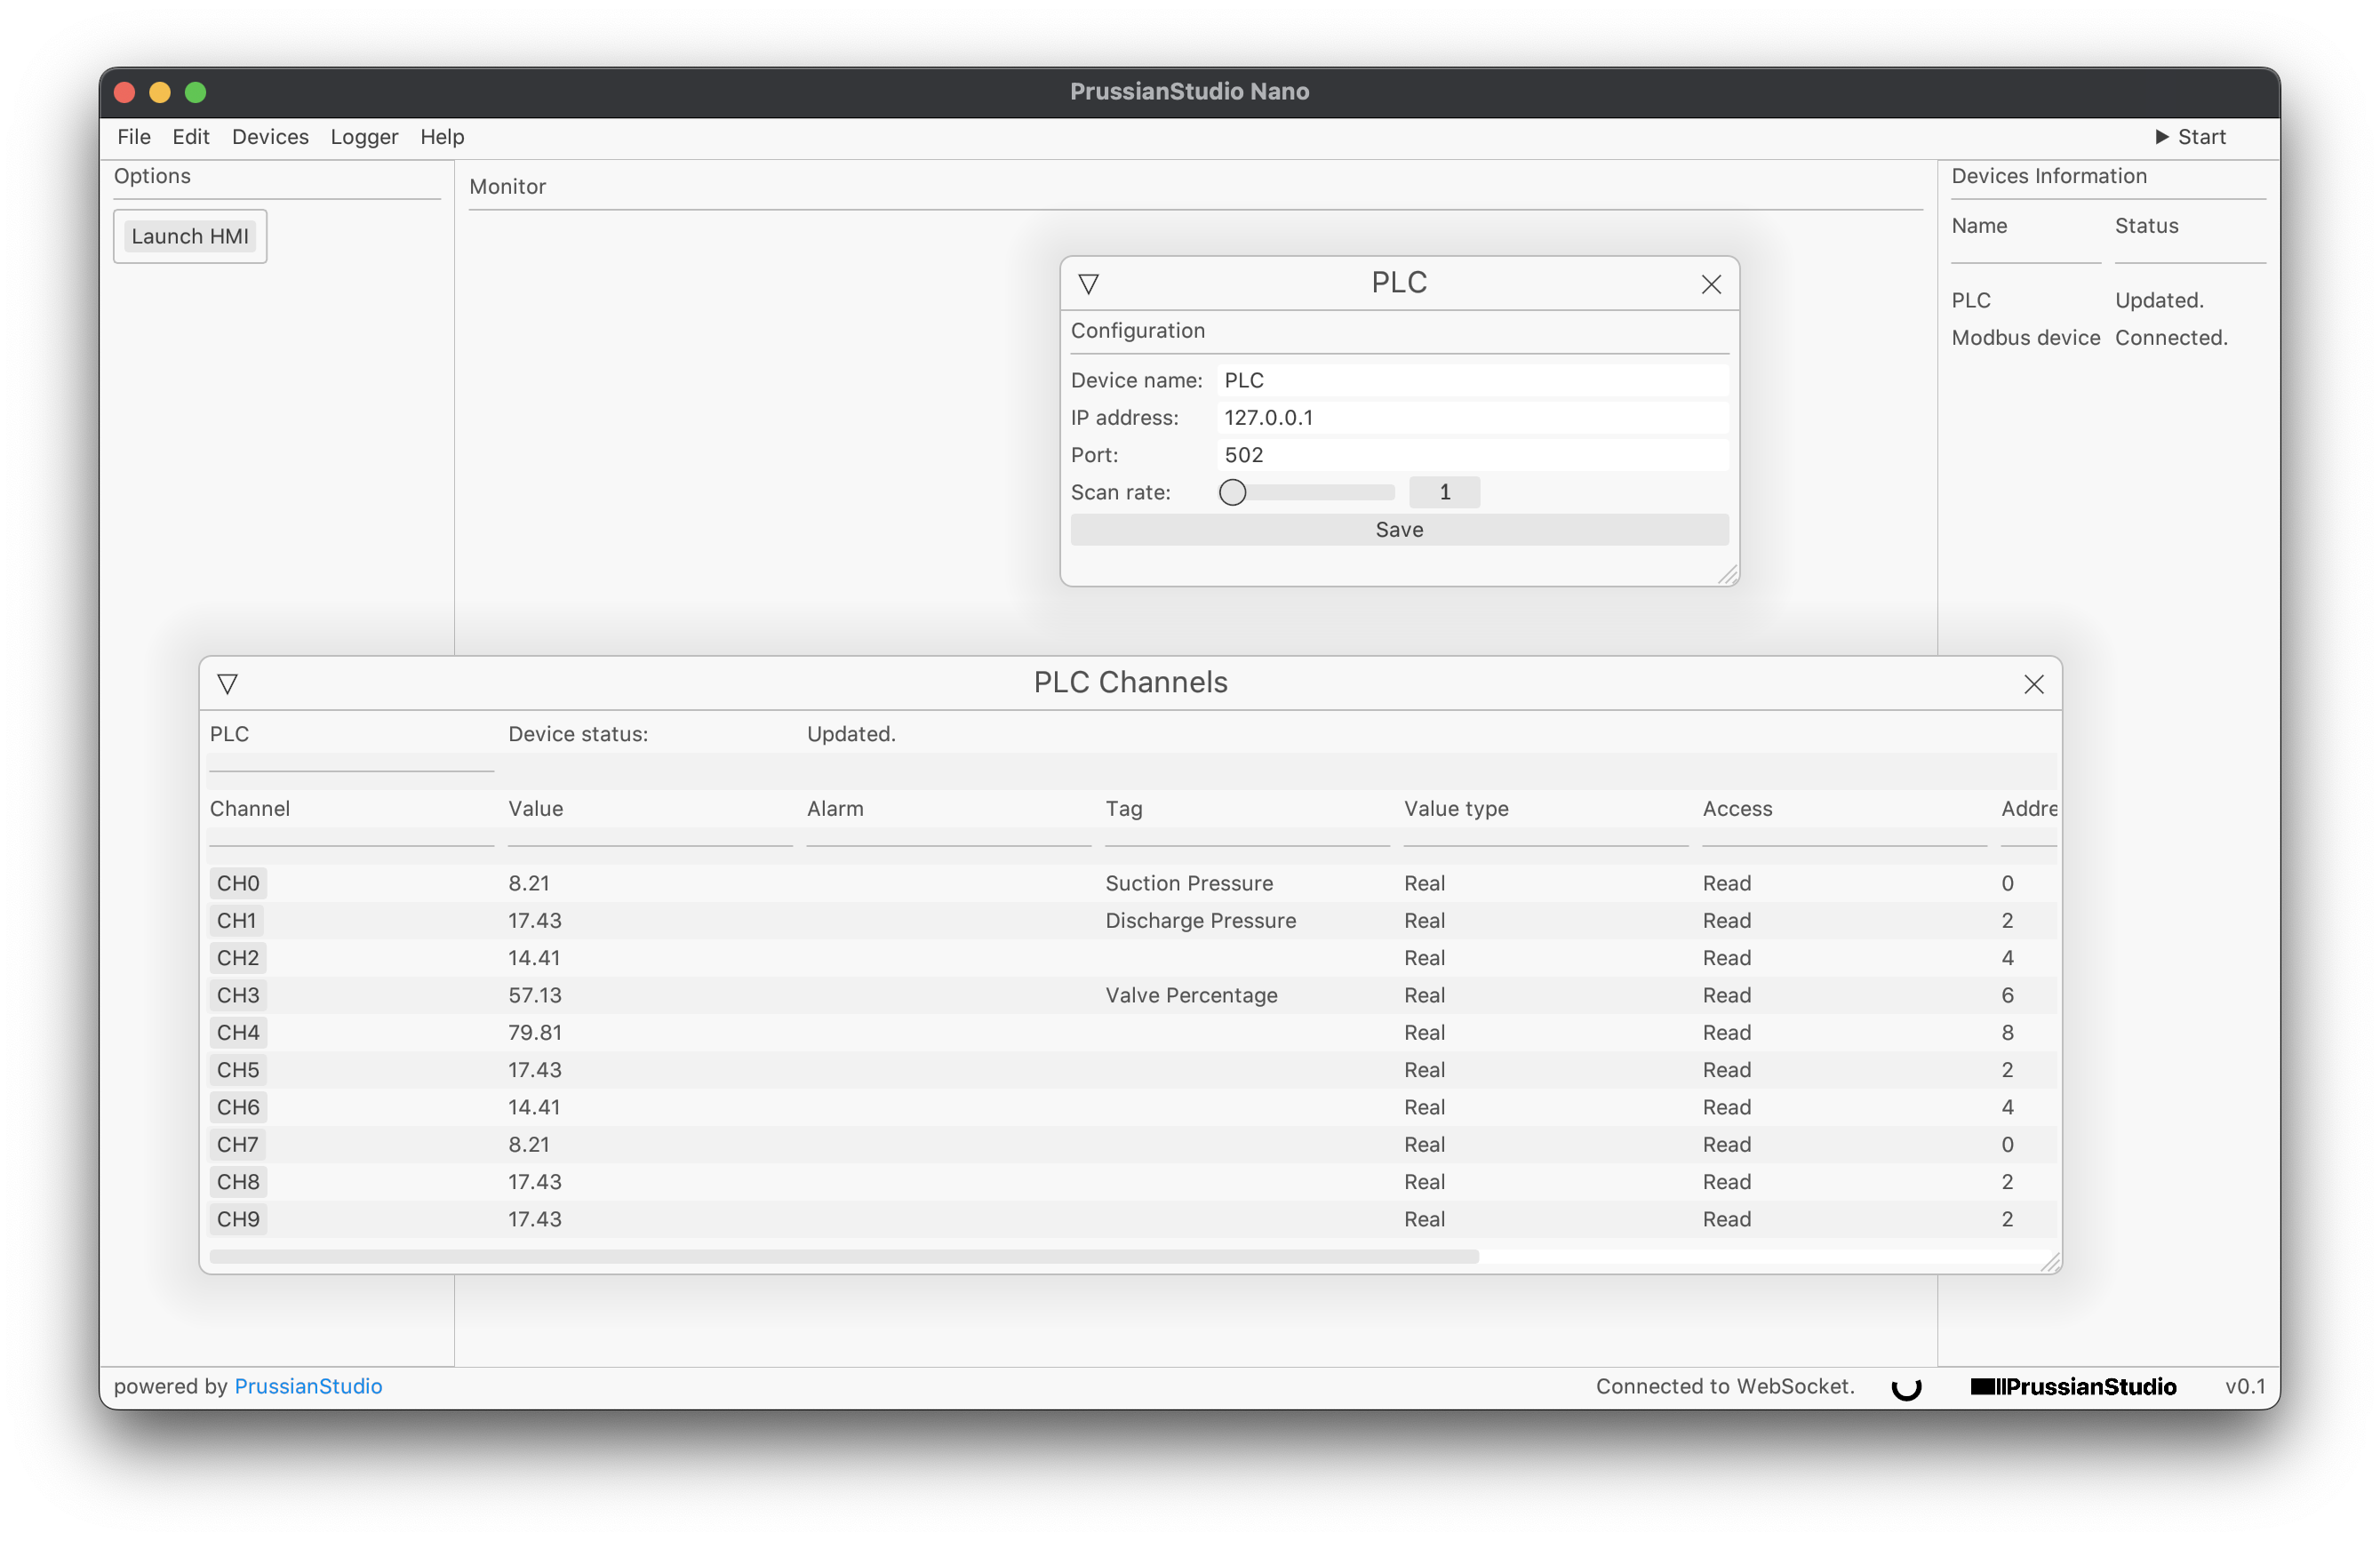Click the 79.81 value of CH4
This screenshot has height=1541, width=2380.
[x=535, y=1032]
